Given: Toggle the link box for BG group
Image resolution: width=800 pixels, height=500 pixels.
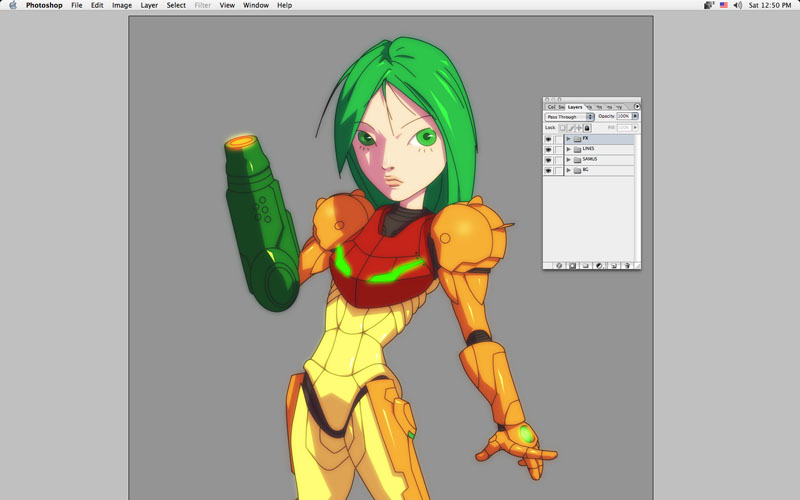Looking at the screenshot, I should [559, 170].
